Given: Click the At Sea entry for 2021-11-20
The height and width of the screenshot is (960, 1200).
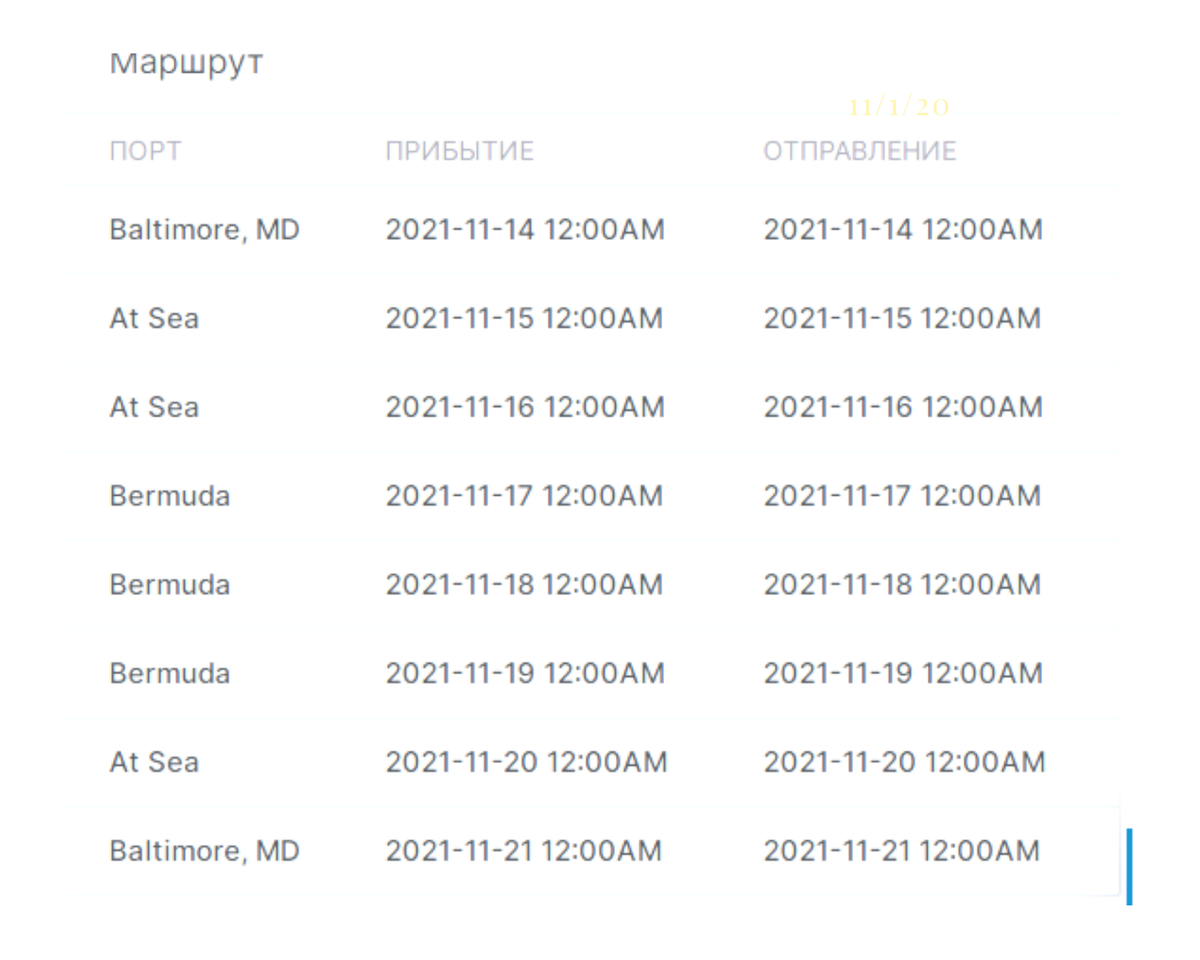Looking at the screenshot, I should pos(154,762).
